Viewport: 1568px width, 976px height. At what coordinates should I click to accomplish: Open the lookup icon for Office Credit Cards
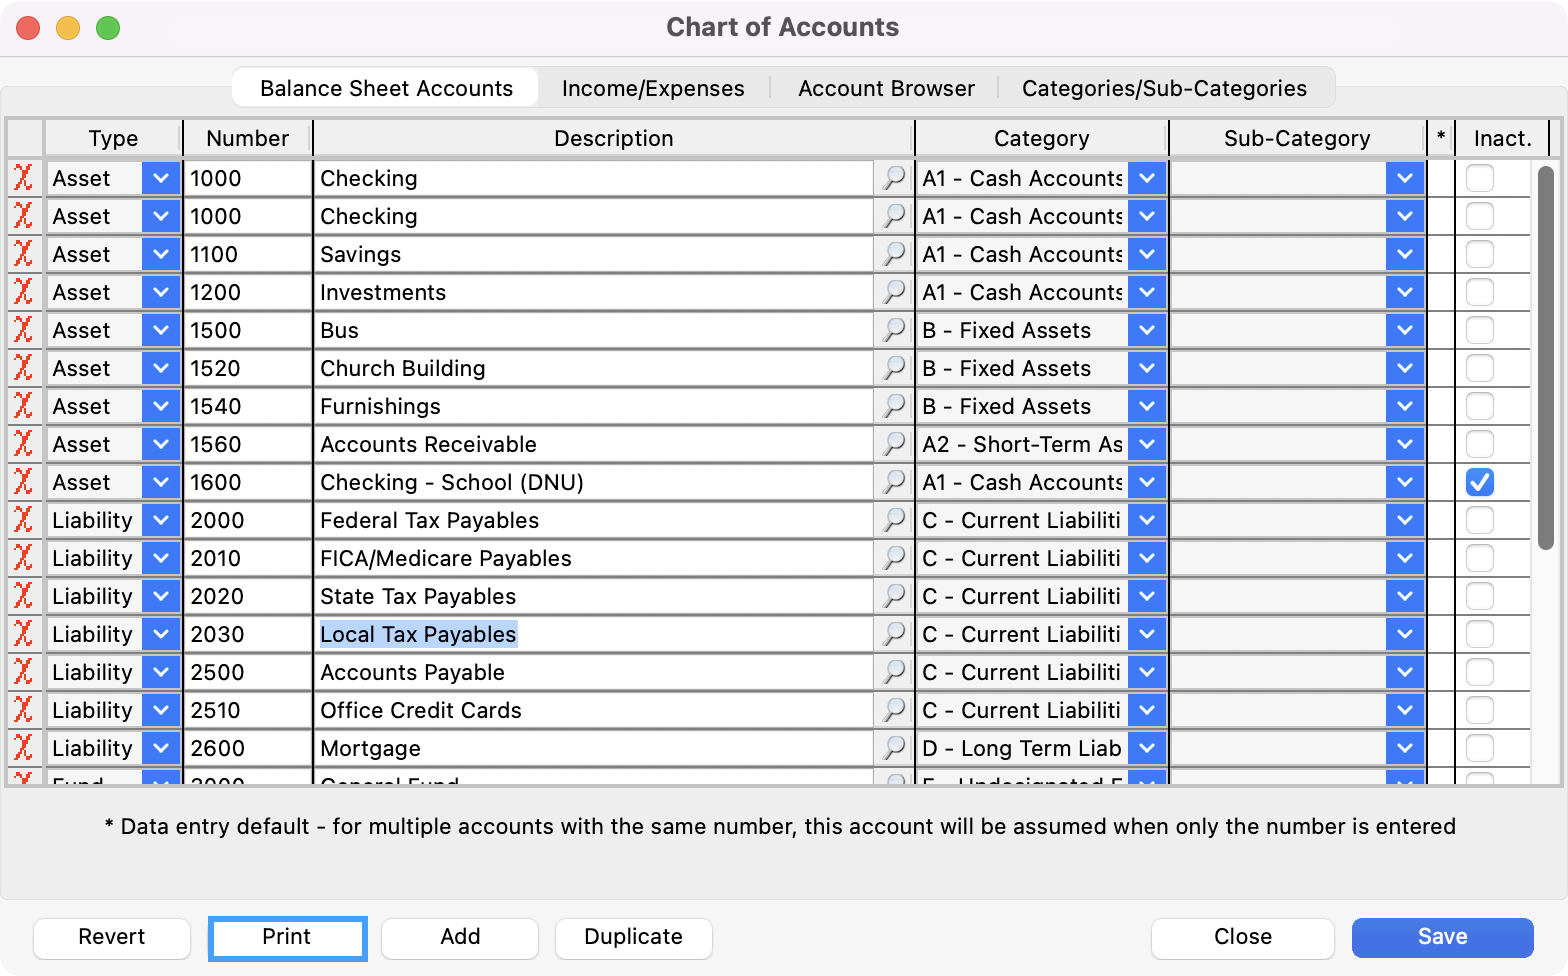893,710
